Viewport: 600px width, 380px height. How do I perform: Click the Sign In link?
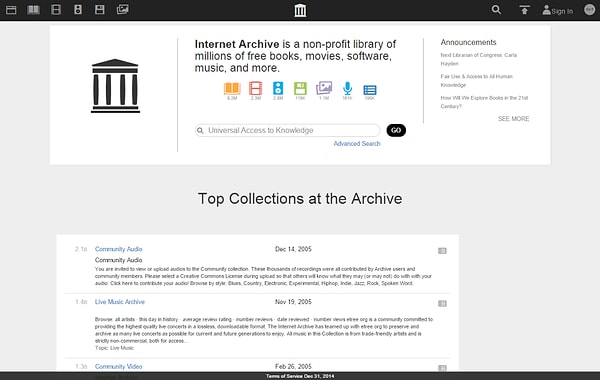coord(558,11)
